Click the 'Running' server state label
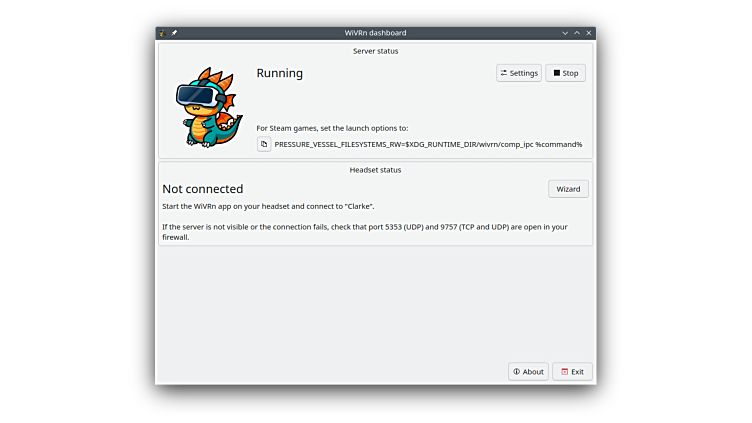The height and width of the screenshot is (423, 752). click(x=280, y=73)
